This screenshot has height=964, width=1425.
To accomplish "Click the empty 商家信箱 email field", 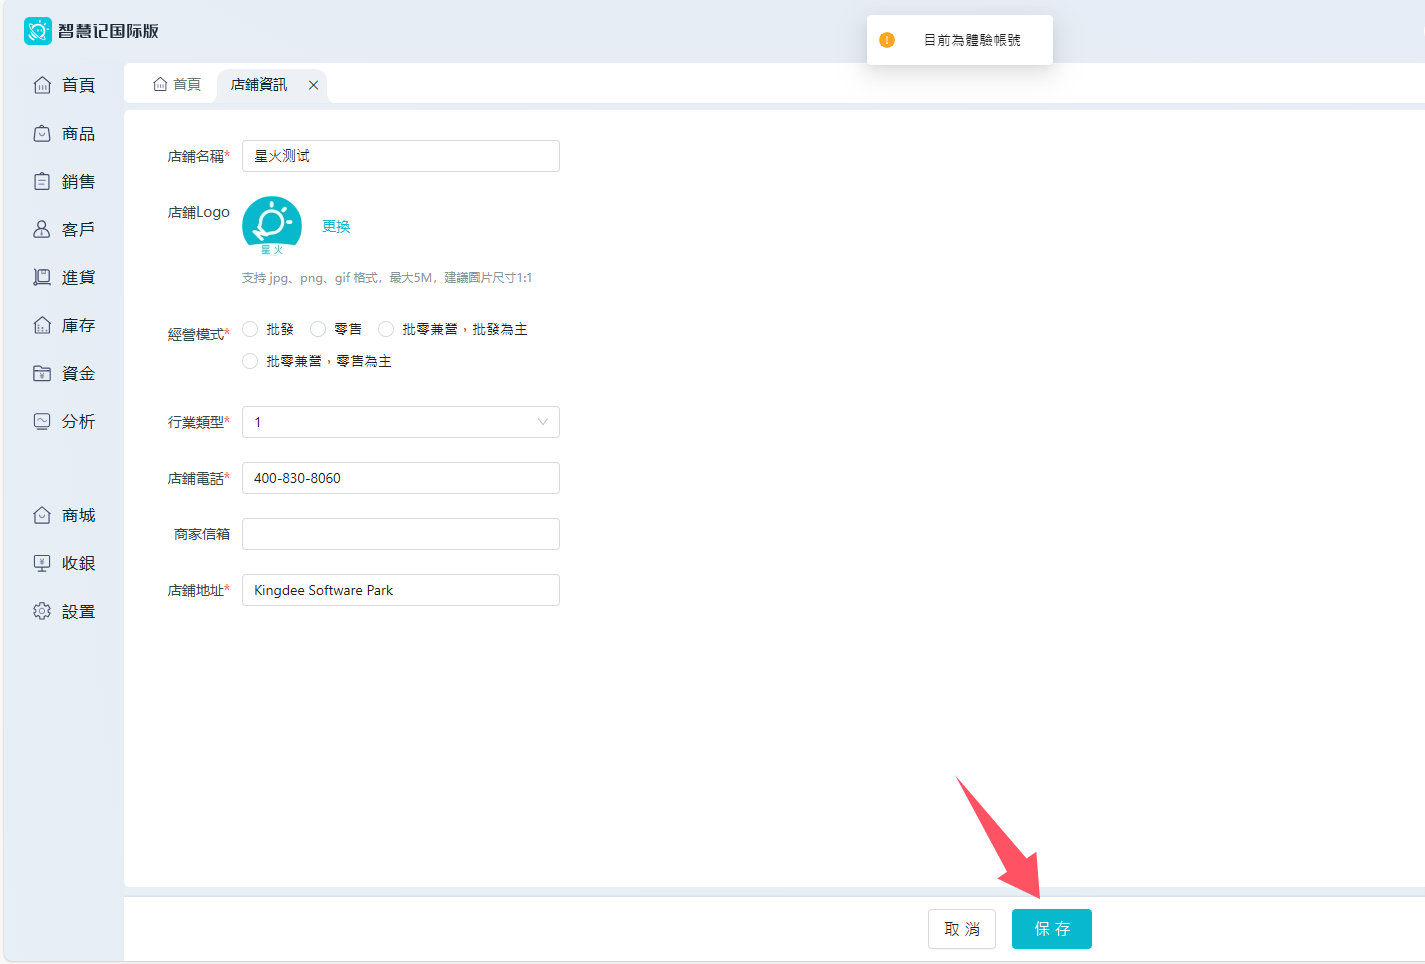I will click(x=400, y=534).
